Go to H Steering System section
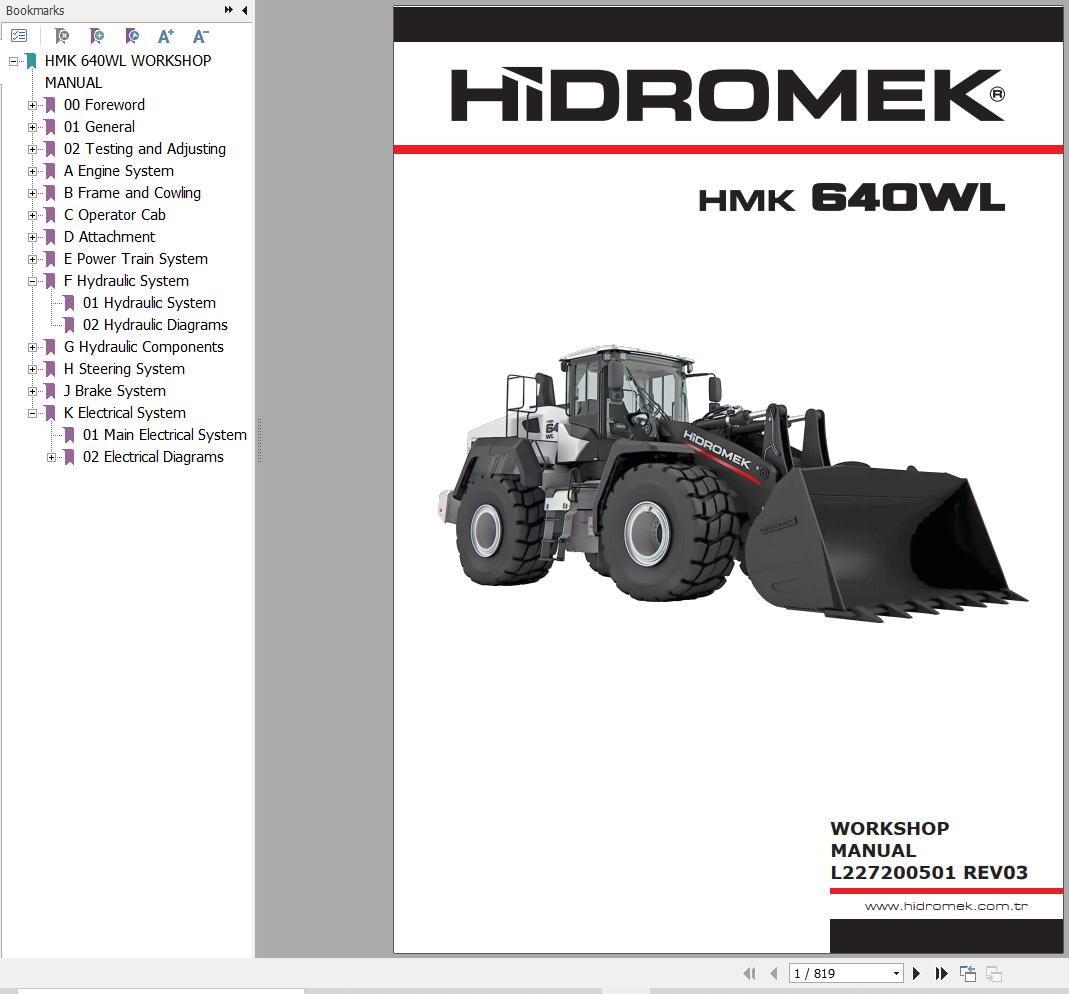Viewport: 1069px width, 994px height. 124,369
